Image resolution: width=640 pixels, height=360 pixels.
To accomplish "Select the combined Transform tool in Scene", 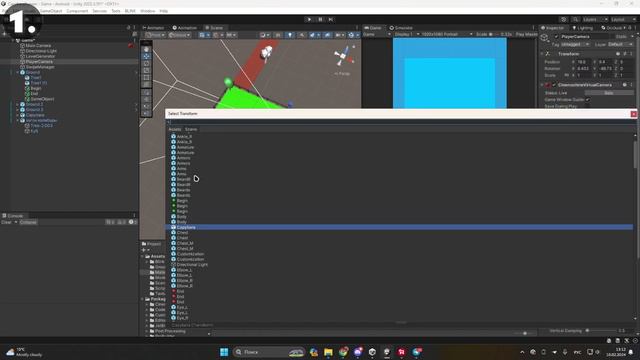I will pos(146,84).
